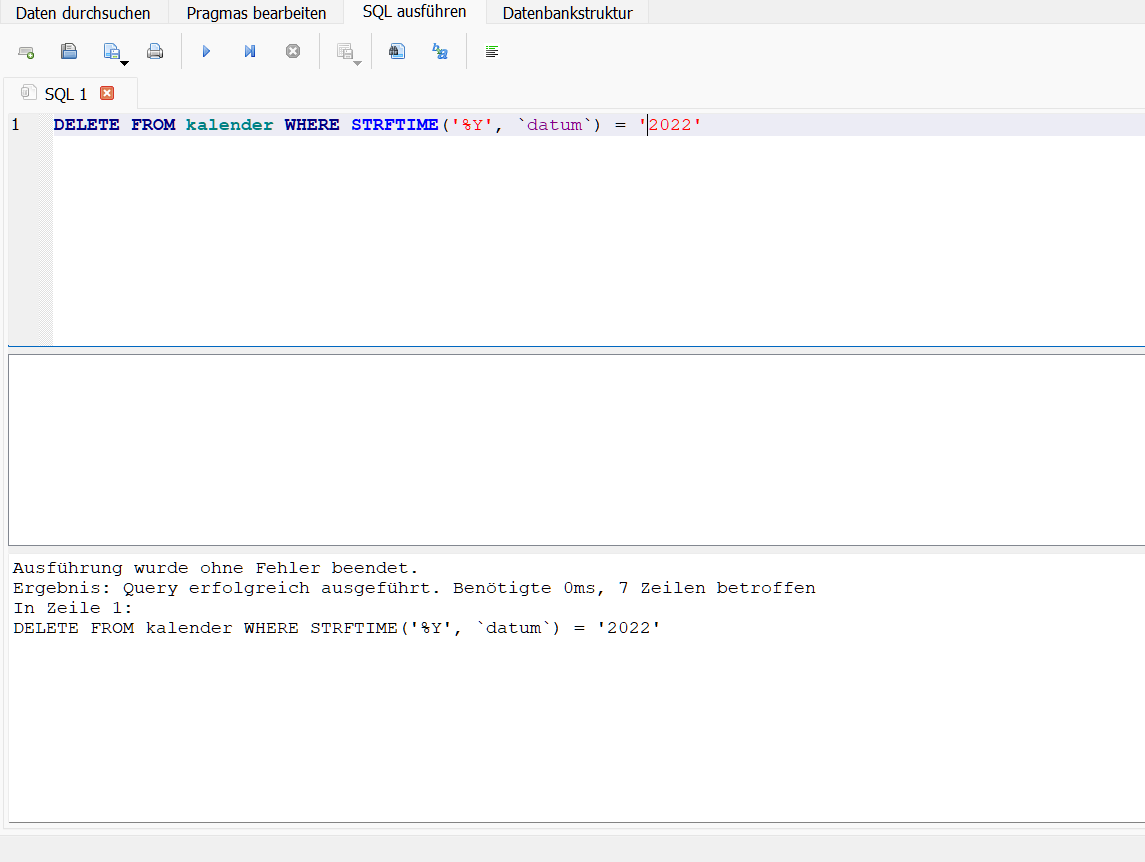This screenshot has width=1145, height=862.
Task: Select the SQL 1 editor tab
Action: coord(65,94)
